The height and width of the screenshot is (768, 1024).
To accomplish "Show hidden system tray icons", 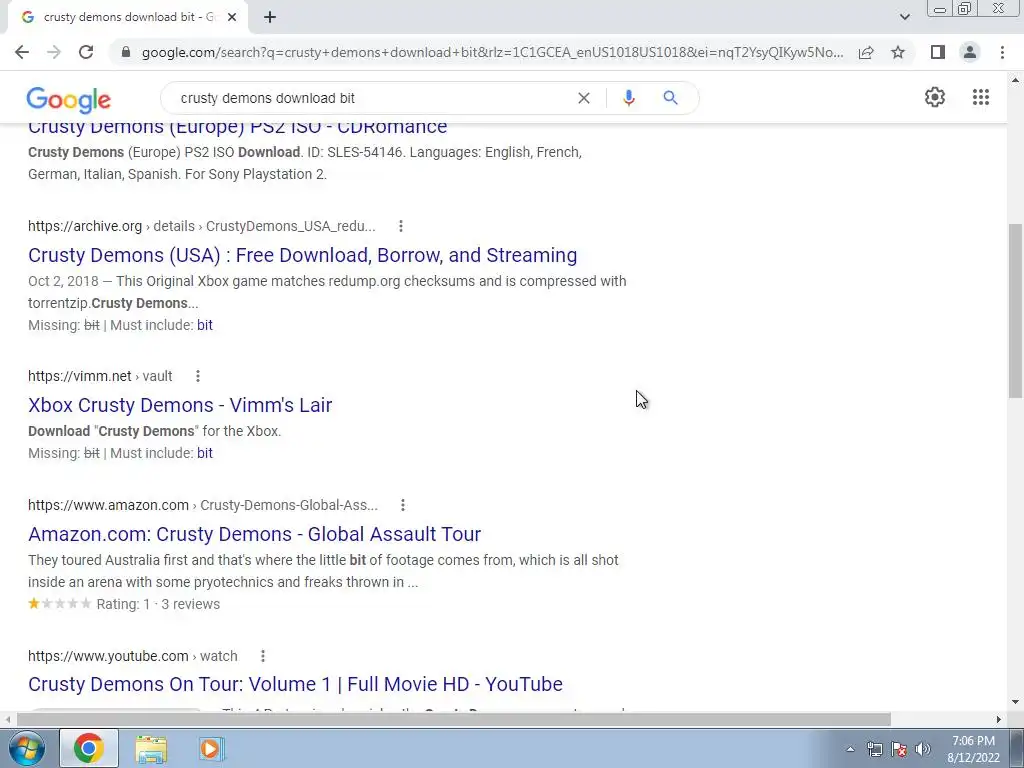I will pos(850,749).
